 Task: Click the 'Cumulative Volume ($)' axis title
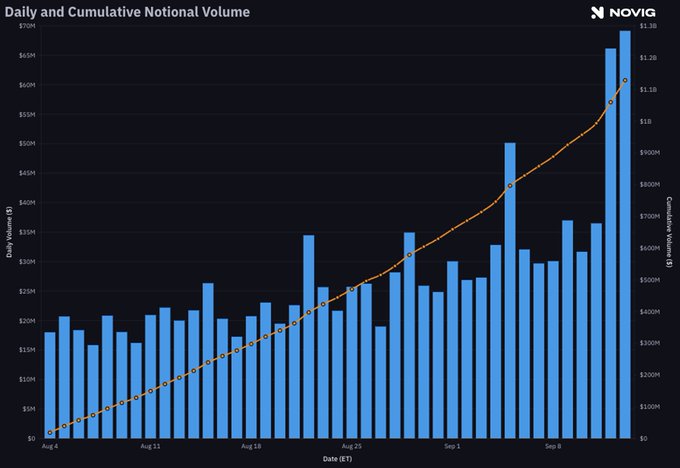coord(669,232)
